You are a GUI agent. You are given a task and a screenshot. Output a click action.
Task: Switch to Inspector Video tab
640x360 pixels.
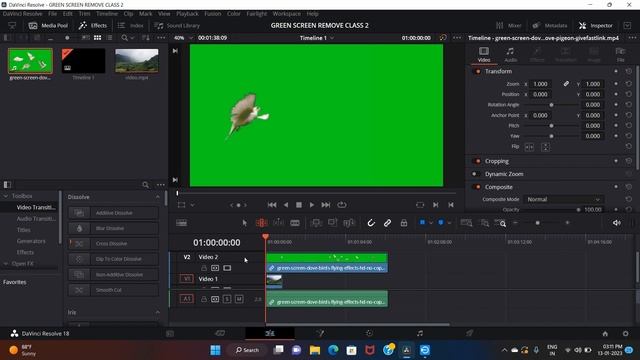(x=484, y=54)
